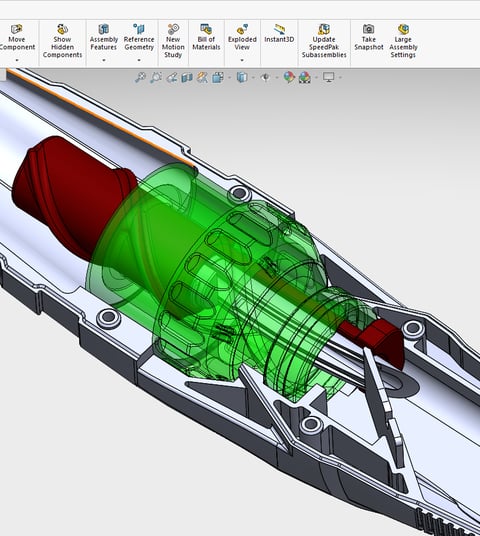Viewport: 480px width, 536px height.
Task: Click Show Hidden Components
Action: 62,41
